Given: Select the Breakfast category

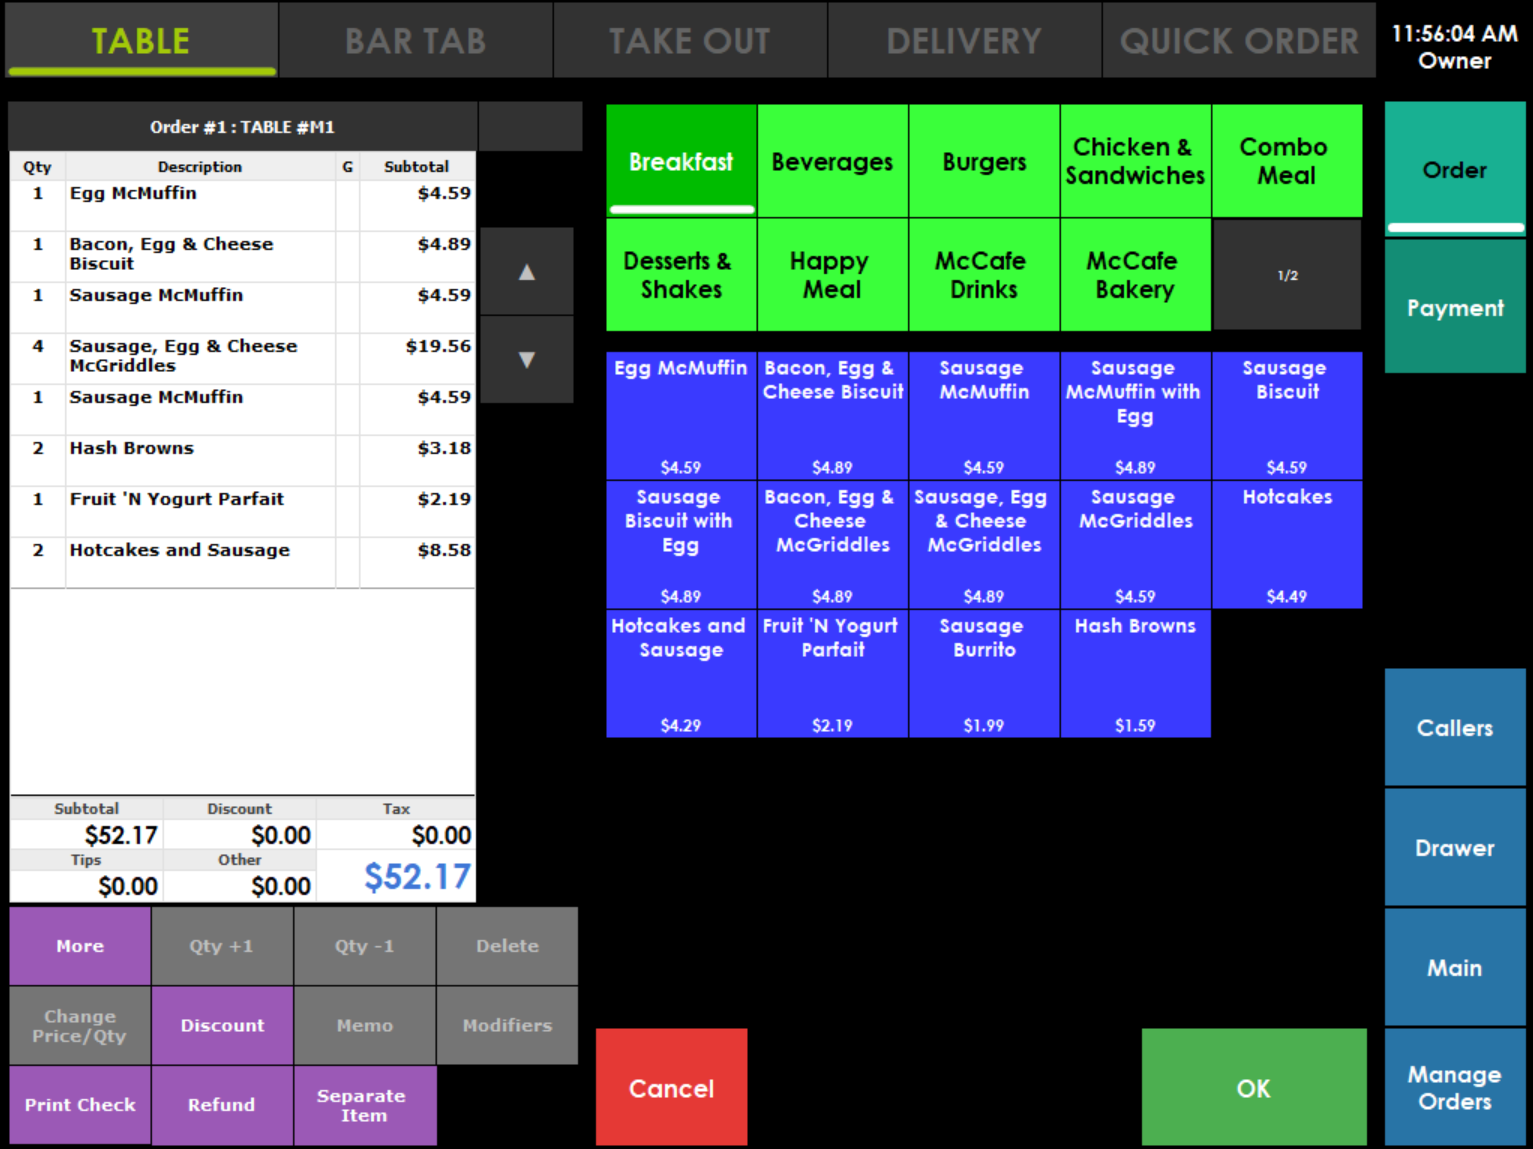Looking at the screenshot, I should [681, 161].
